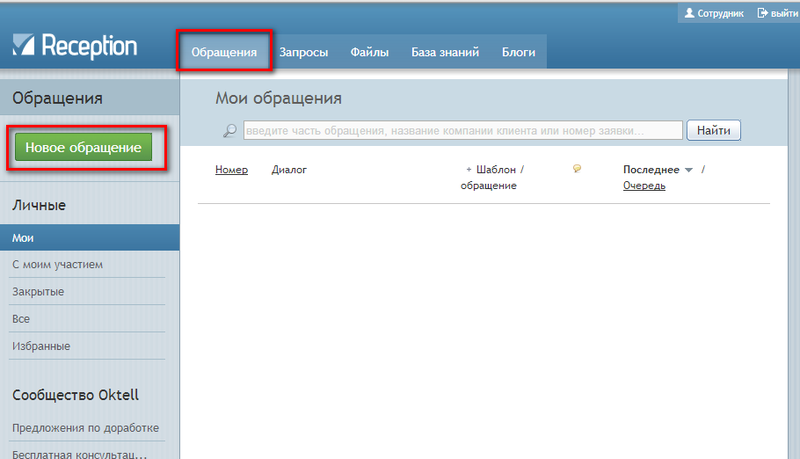Screen dimensions: 800x459
Task: Sort by the Номер column
Action: coord(231,169)
